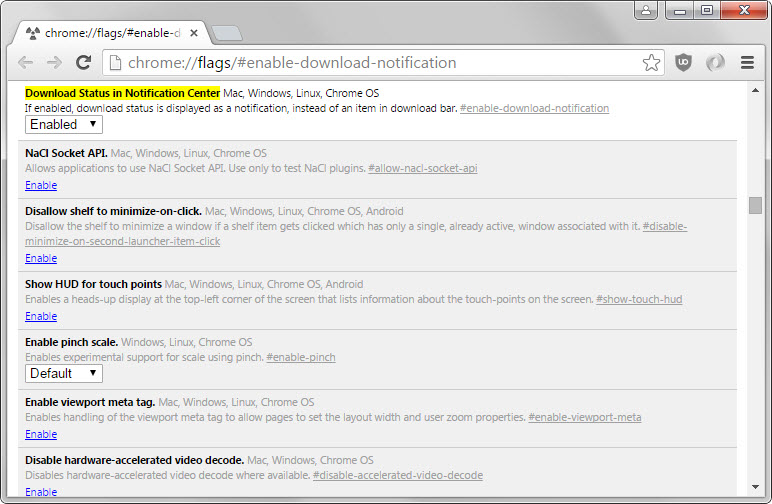Maximize the Chrome window
Screen dimensions: 772x504
(x=707, y=10)
